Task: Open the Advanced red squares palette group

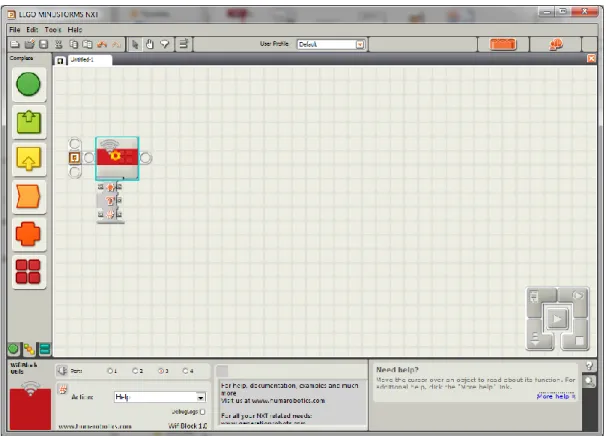Action: pos(28,271)
